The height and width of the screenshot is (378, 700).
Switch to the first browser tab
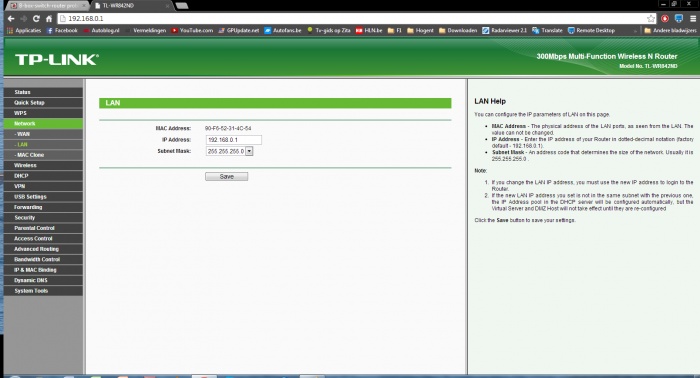[x=47, y=6]
